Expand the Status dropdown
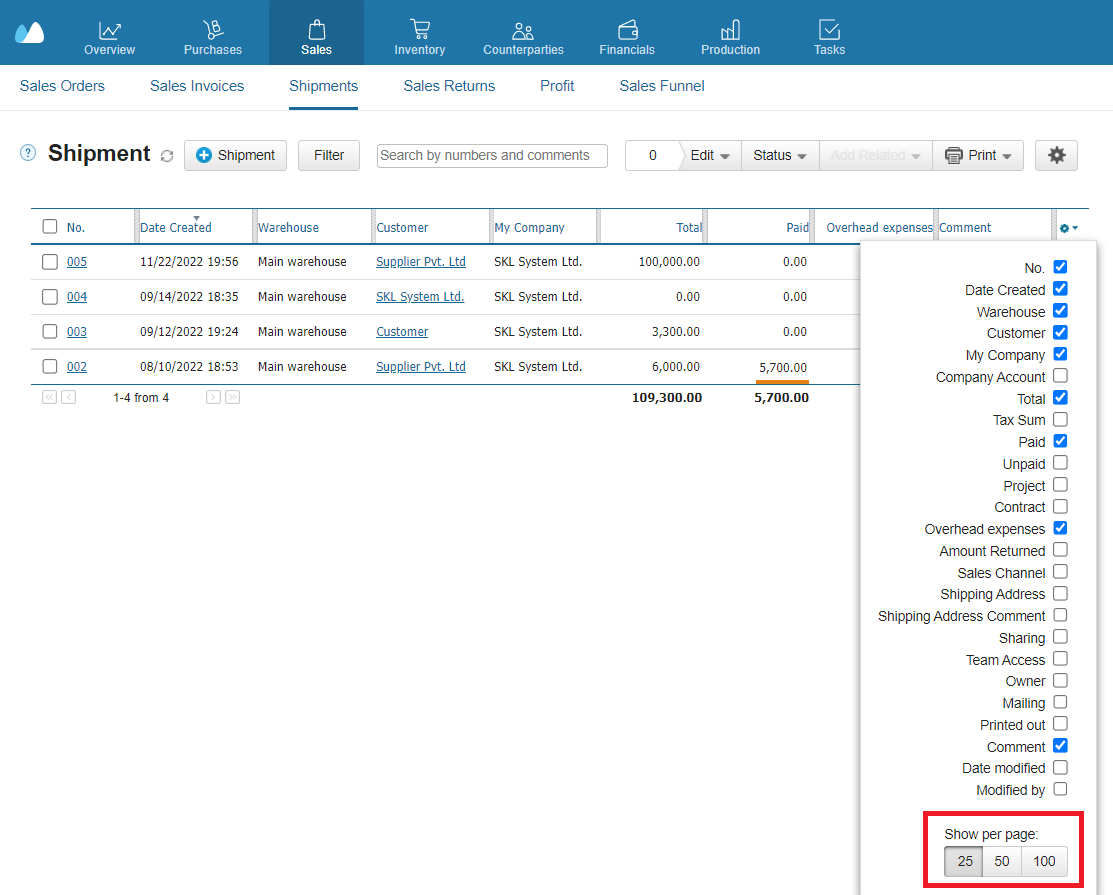Viewport: 1113px width, 895px height. (780, 155)
